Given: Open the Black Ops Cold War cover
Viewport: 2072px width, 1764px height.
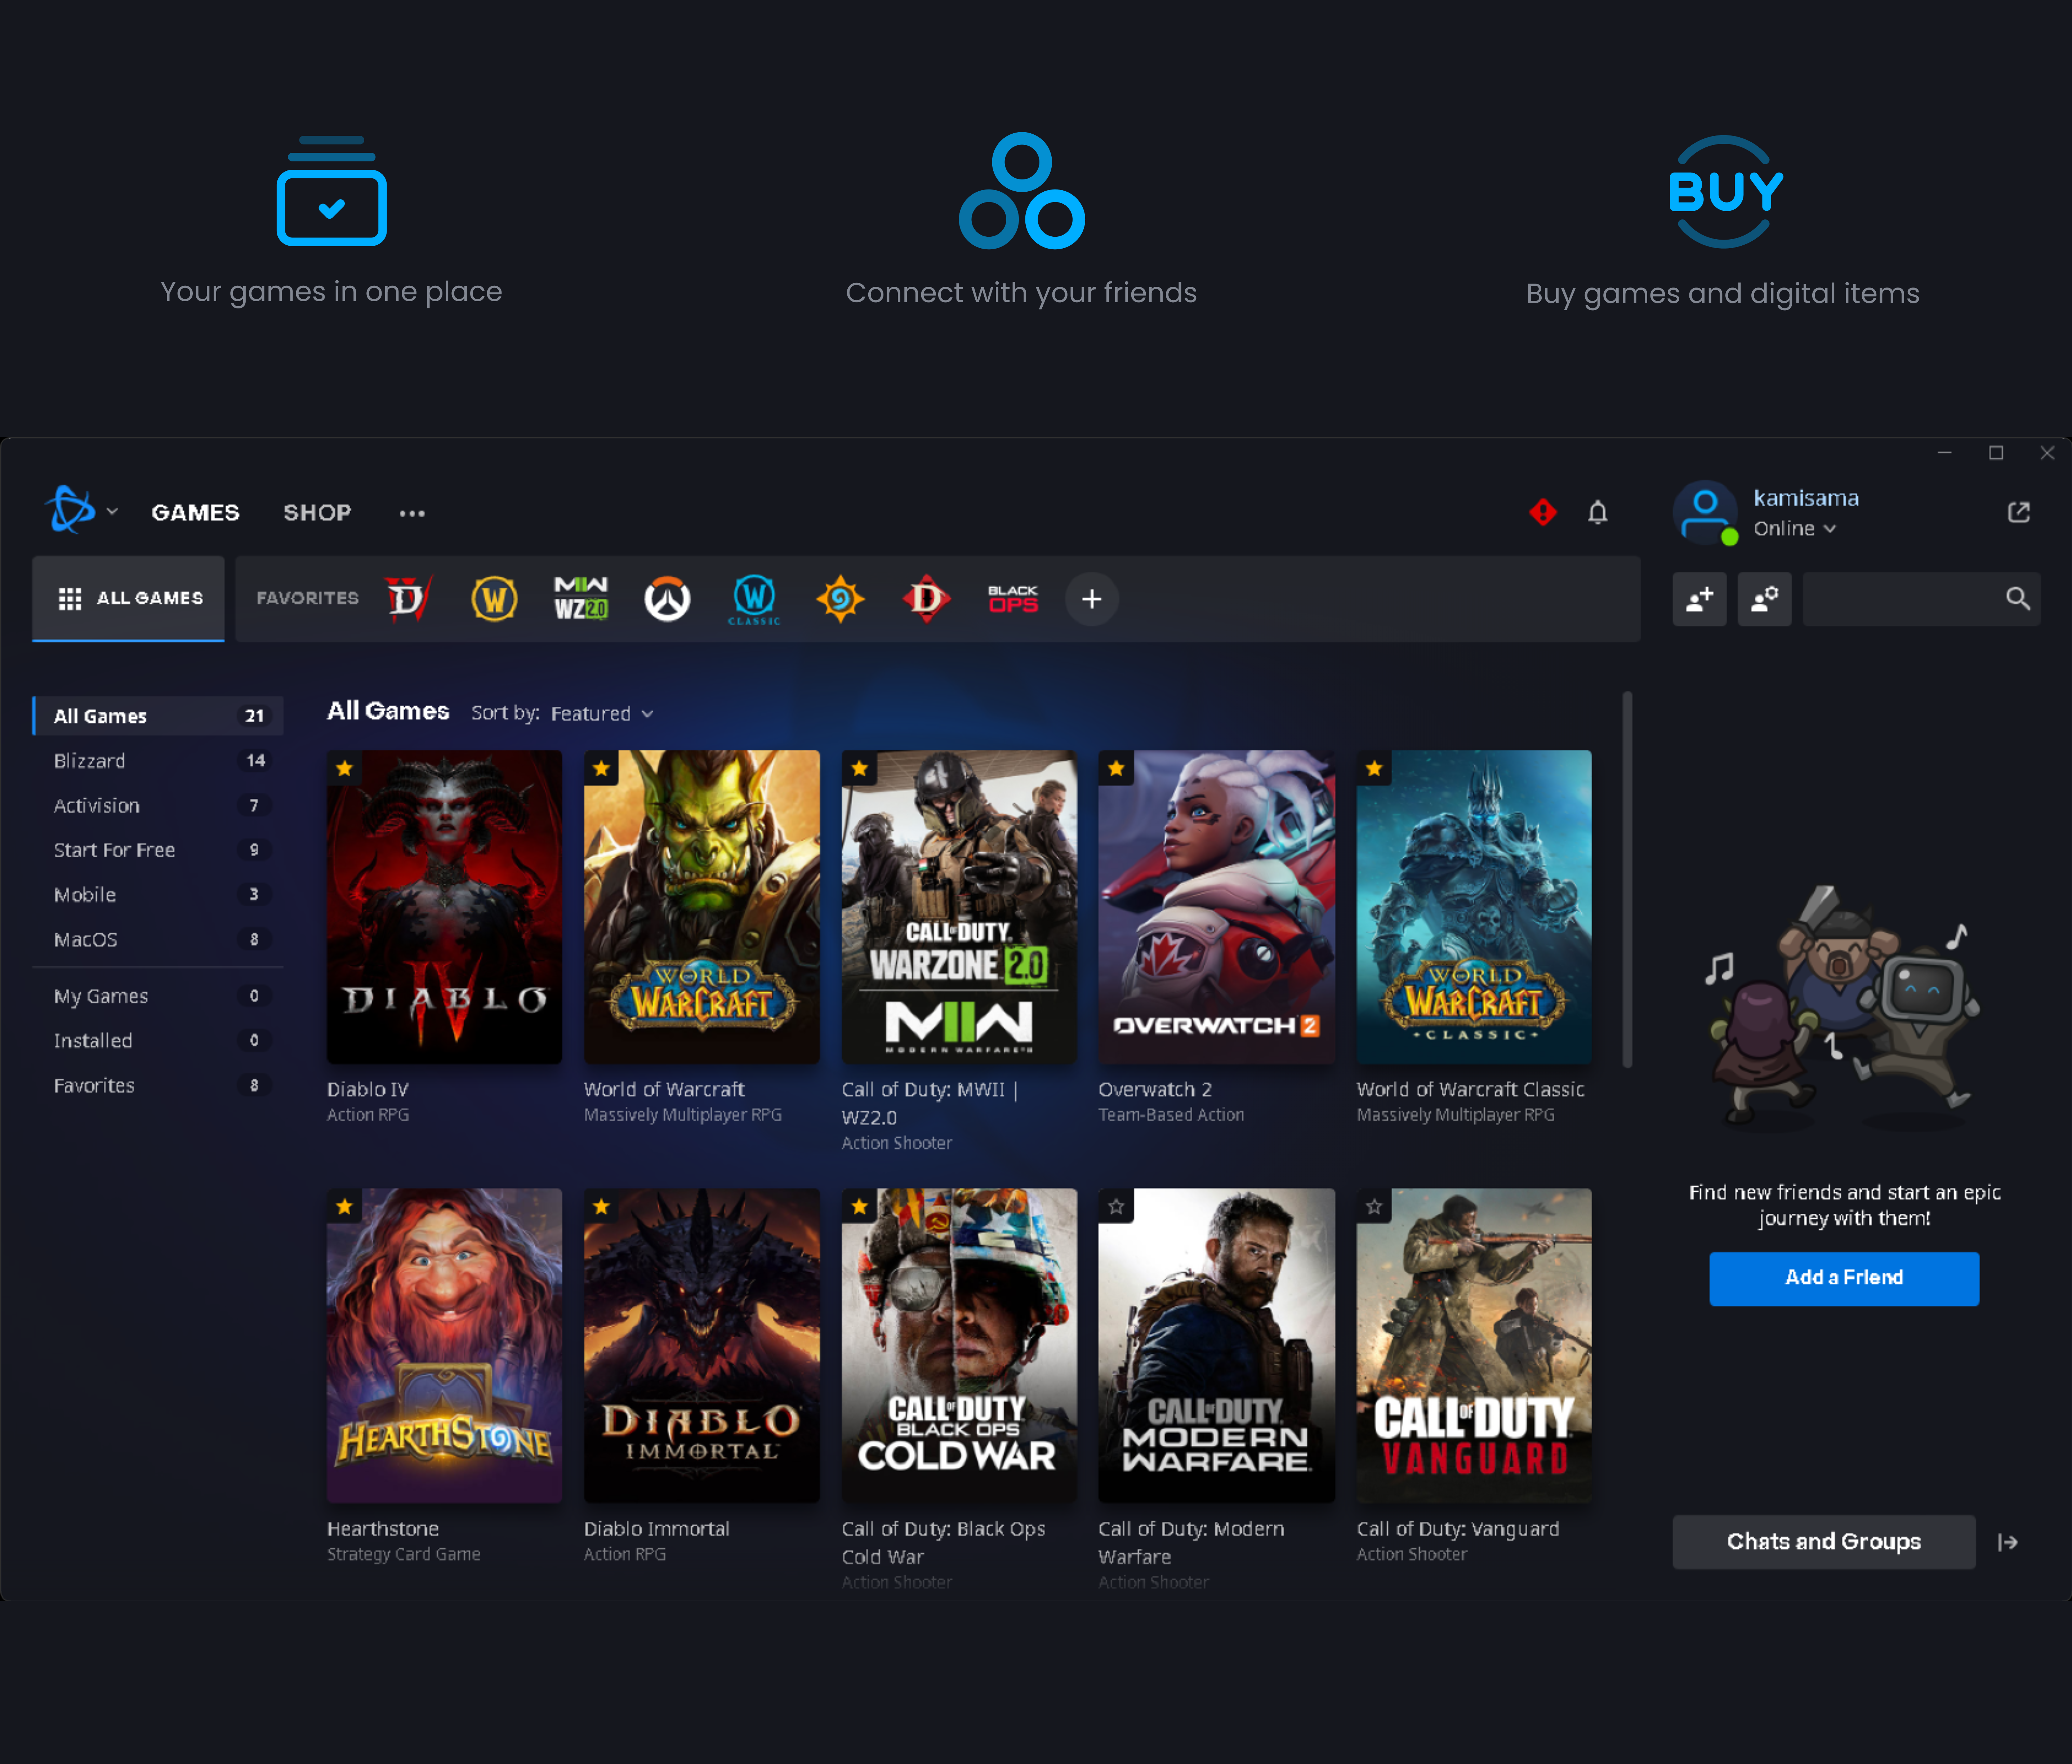Looking at the screenshot, I should [x=959, y=1345].
